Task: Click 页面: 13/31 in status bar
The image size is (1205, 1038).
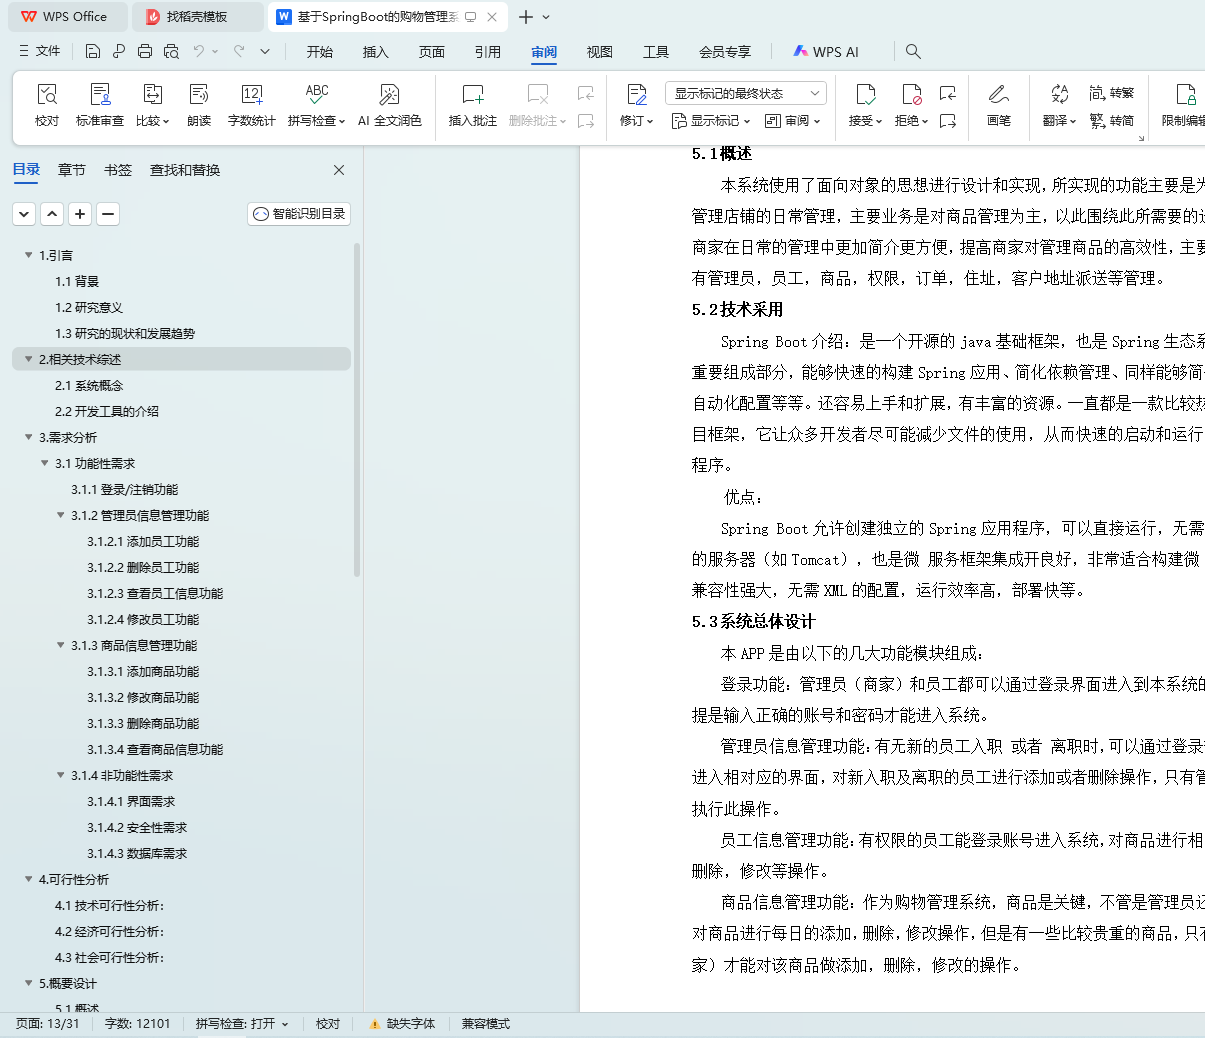Action: (48, 1024)
